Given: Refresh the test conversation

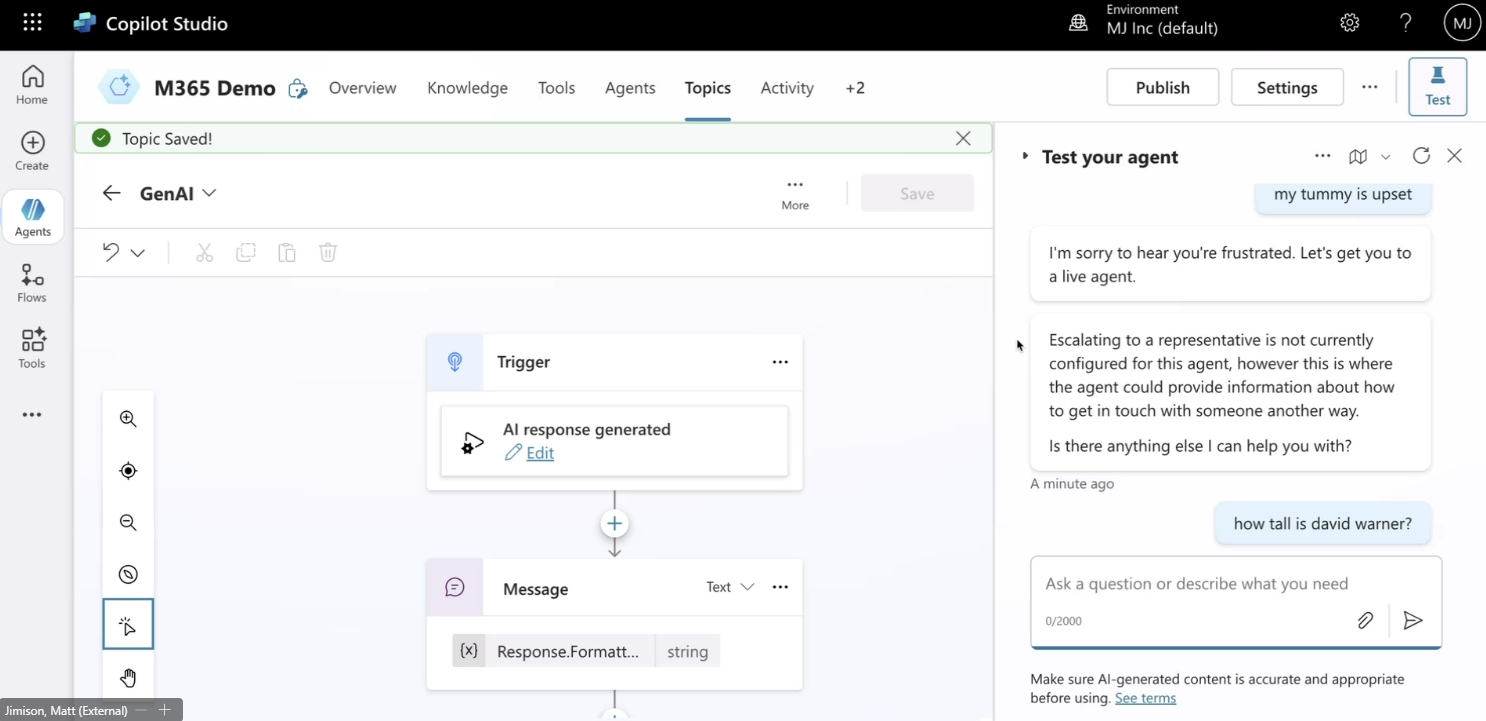Looking at the screenshot, I should 1421,156.
